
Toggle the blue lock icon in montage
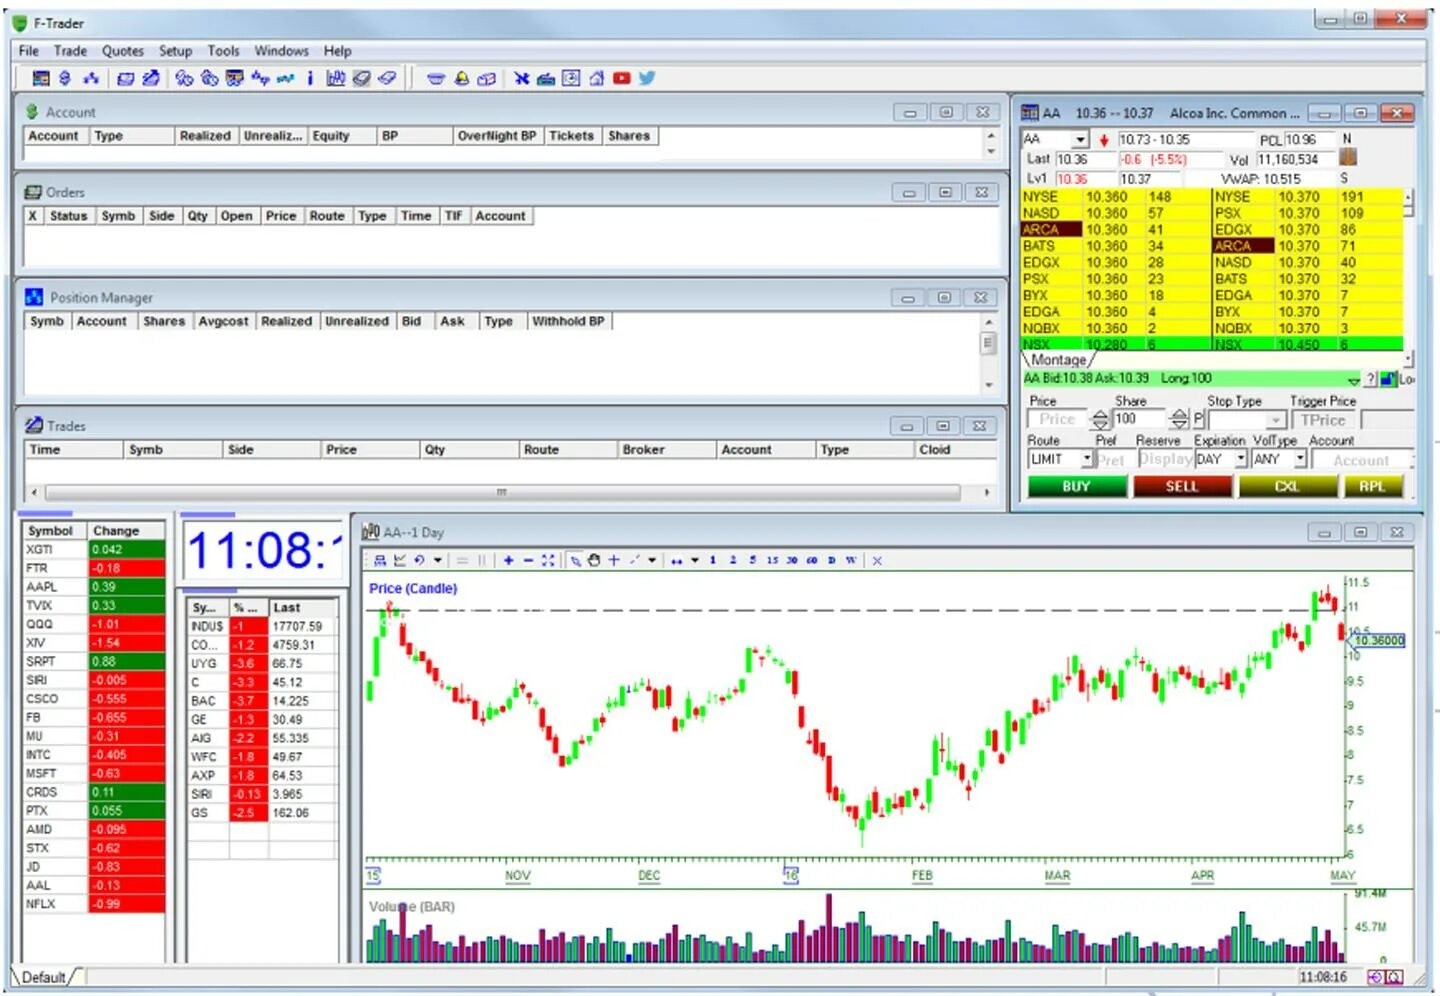(x=1388, y=379)
